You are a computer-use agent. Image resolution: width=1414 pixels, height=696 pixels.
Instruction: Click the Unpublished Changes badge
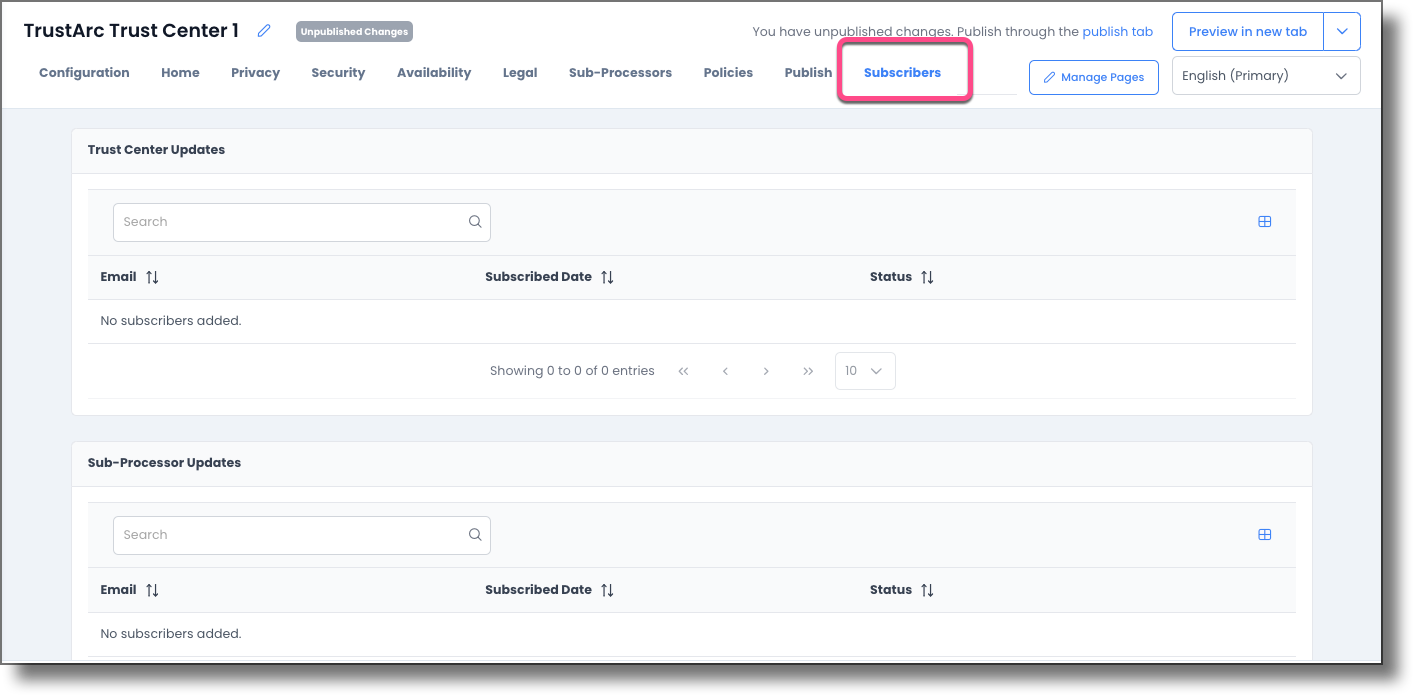click(x=354, y=31)
